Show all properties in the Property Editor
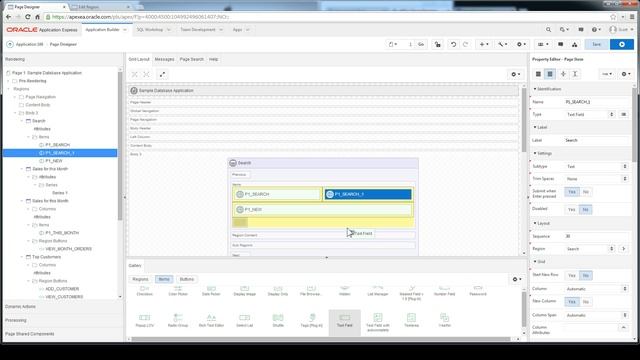The image size is (640, 360). pos(550,74)
